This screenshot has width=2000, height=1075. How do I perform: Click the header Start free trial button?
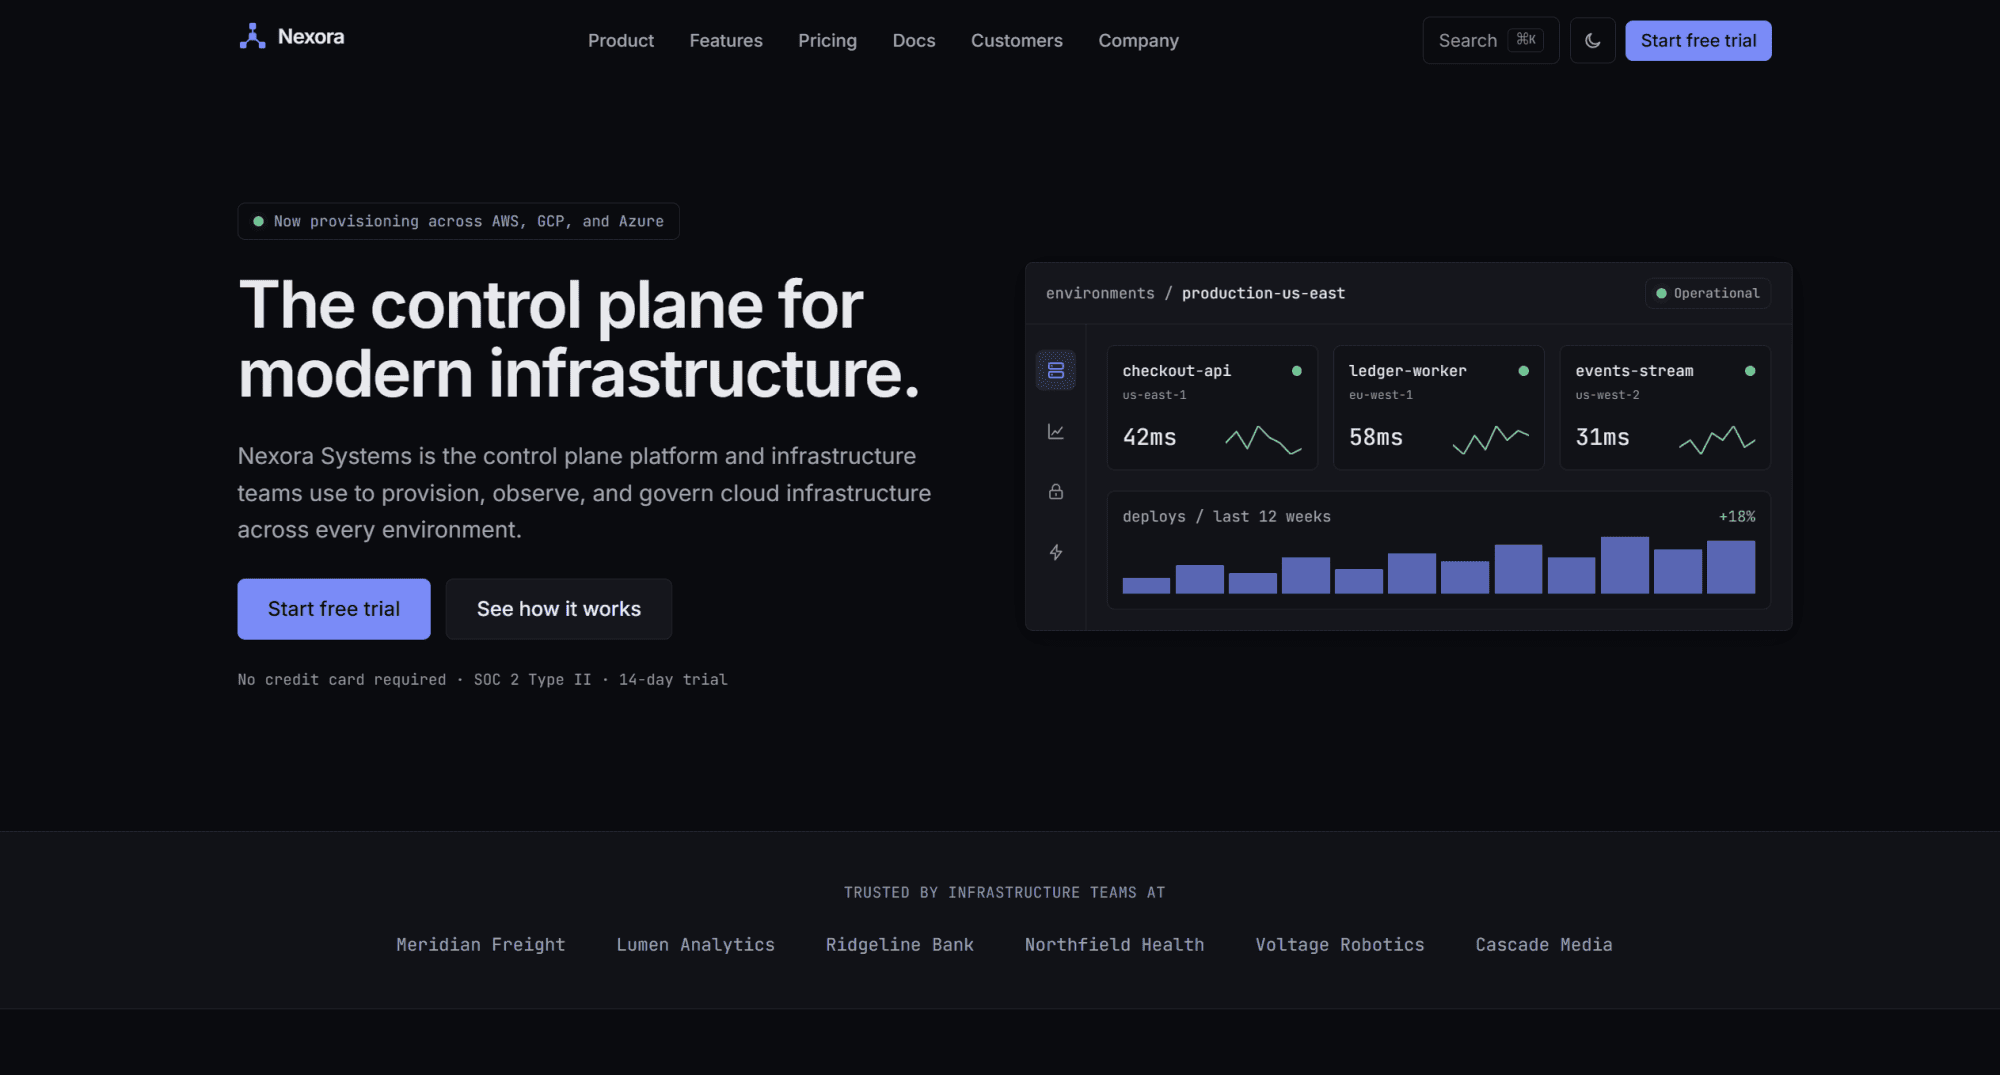(1698, 41)
